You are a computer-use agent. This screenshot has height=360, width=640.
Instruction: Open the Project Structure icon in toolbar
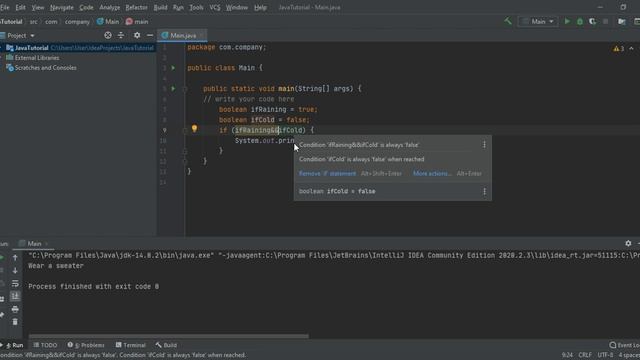622,21
